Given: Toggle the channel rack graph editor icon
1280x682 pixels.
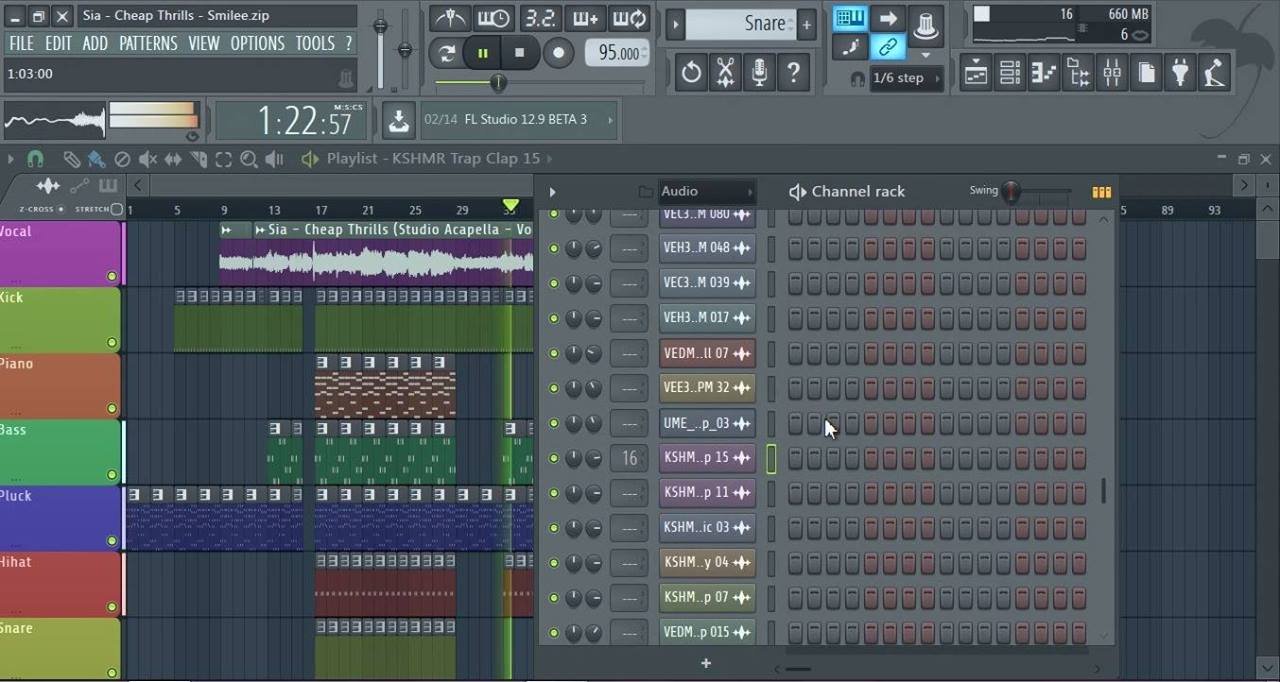Looking at the screenshot, I should pyautogui.click(x=1101, y=192).
